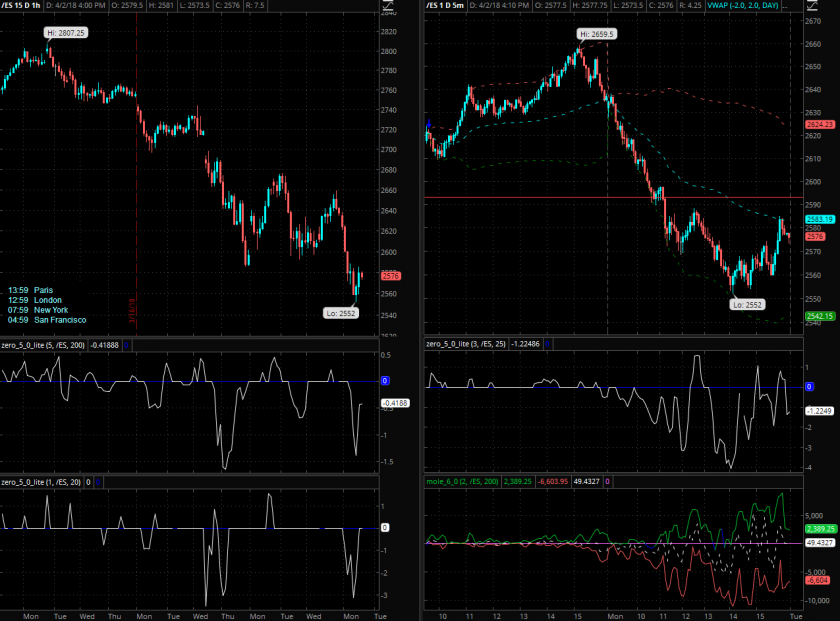This screenshot has width=840, height=621.
Task: Click the blue arrow marker on the 5m chart
Action: click(x=429, y=126)
